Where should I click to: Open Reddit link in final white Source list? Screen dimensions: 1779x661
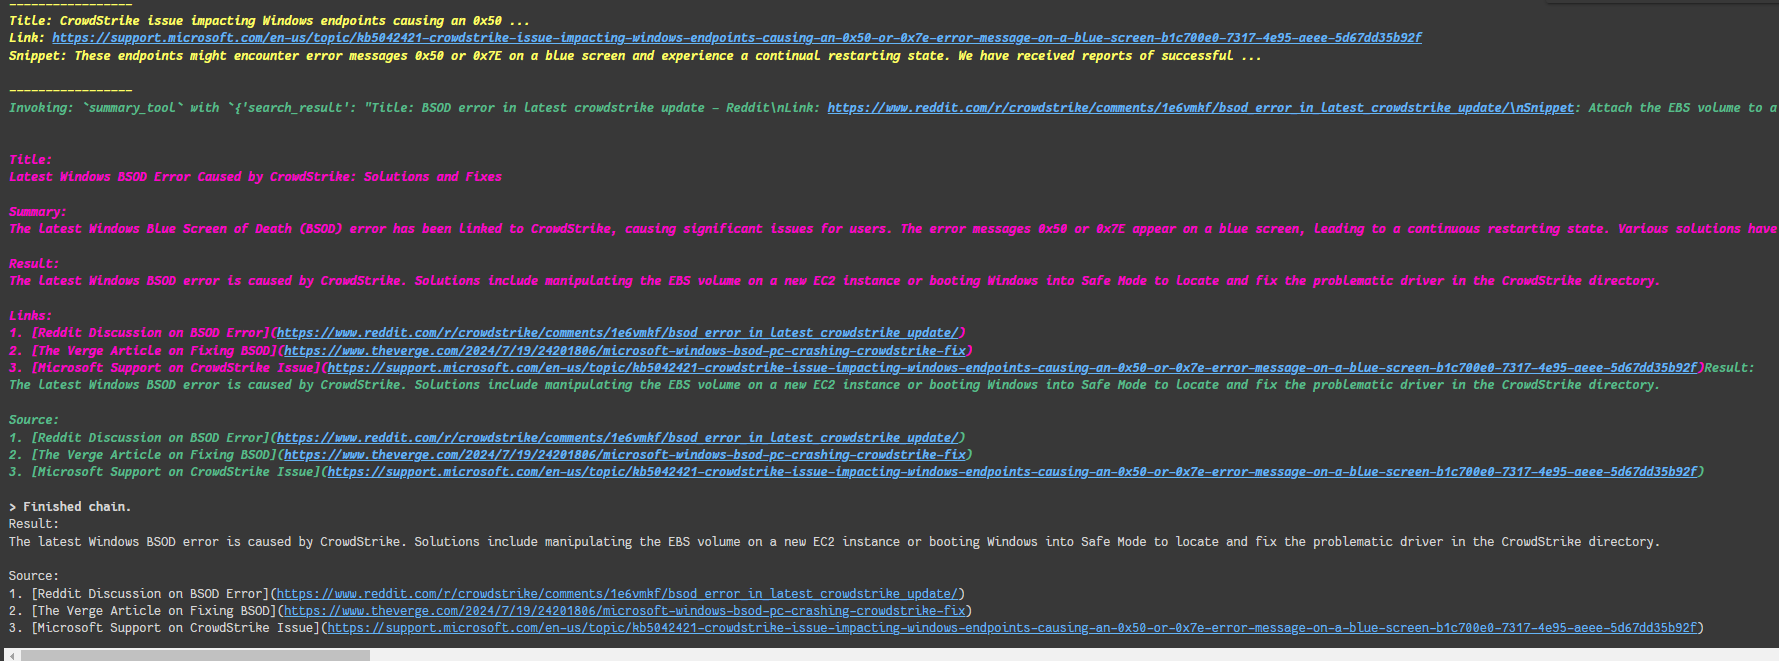pos(617,594)
